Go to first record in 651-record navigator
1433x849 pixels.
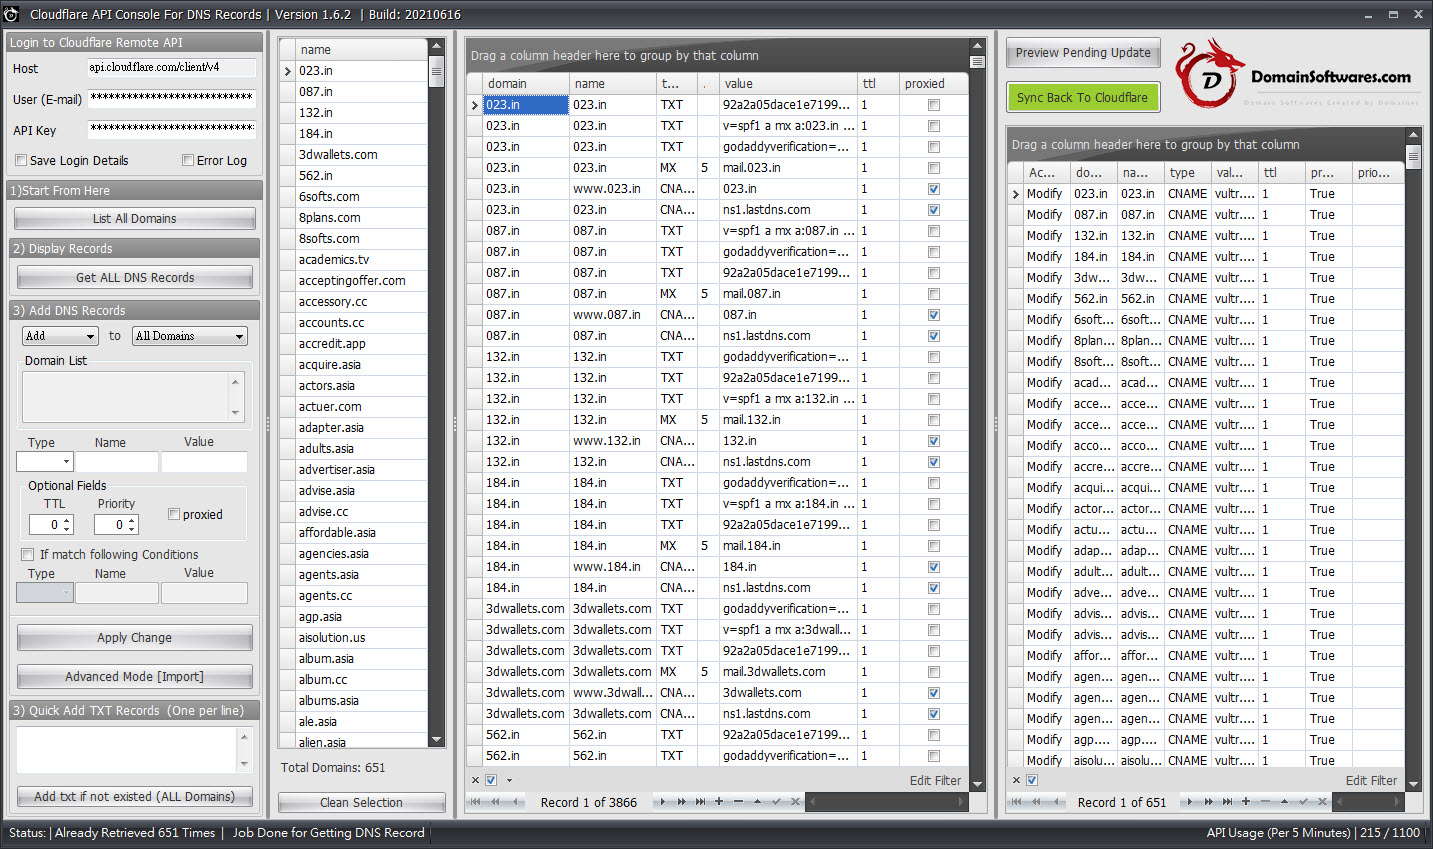tap(1016, 802)
